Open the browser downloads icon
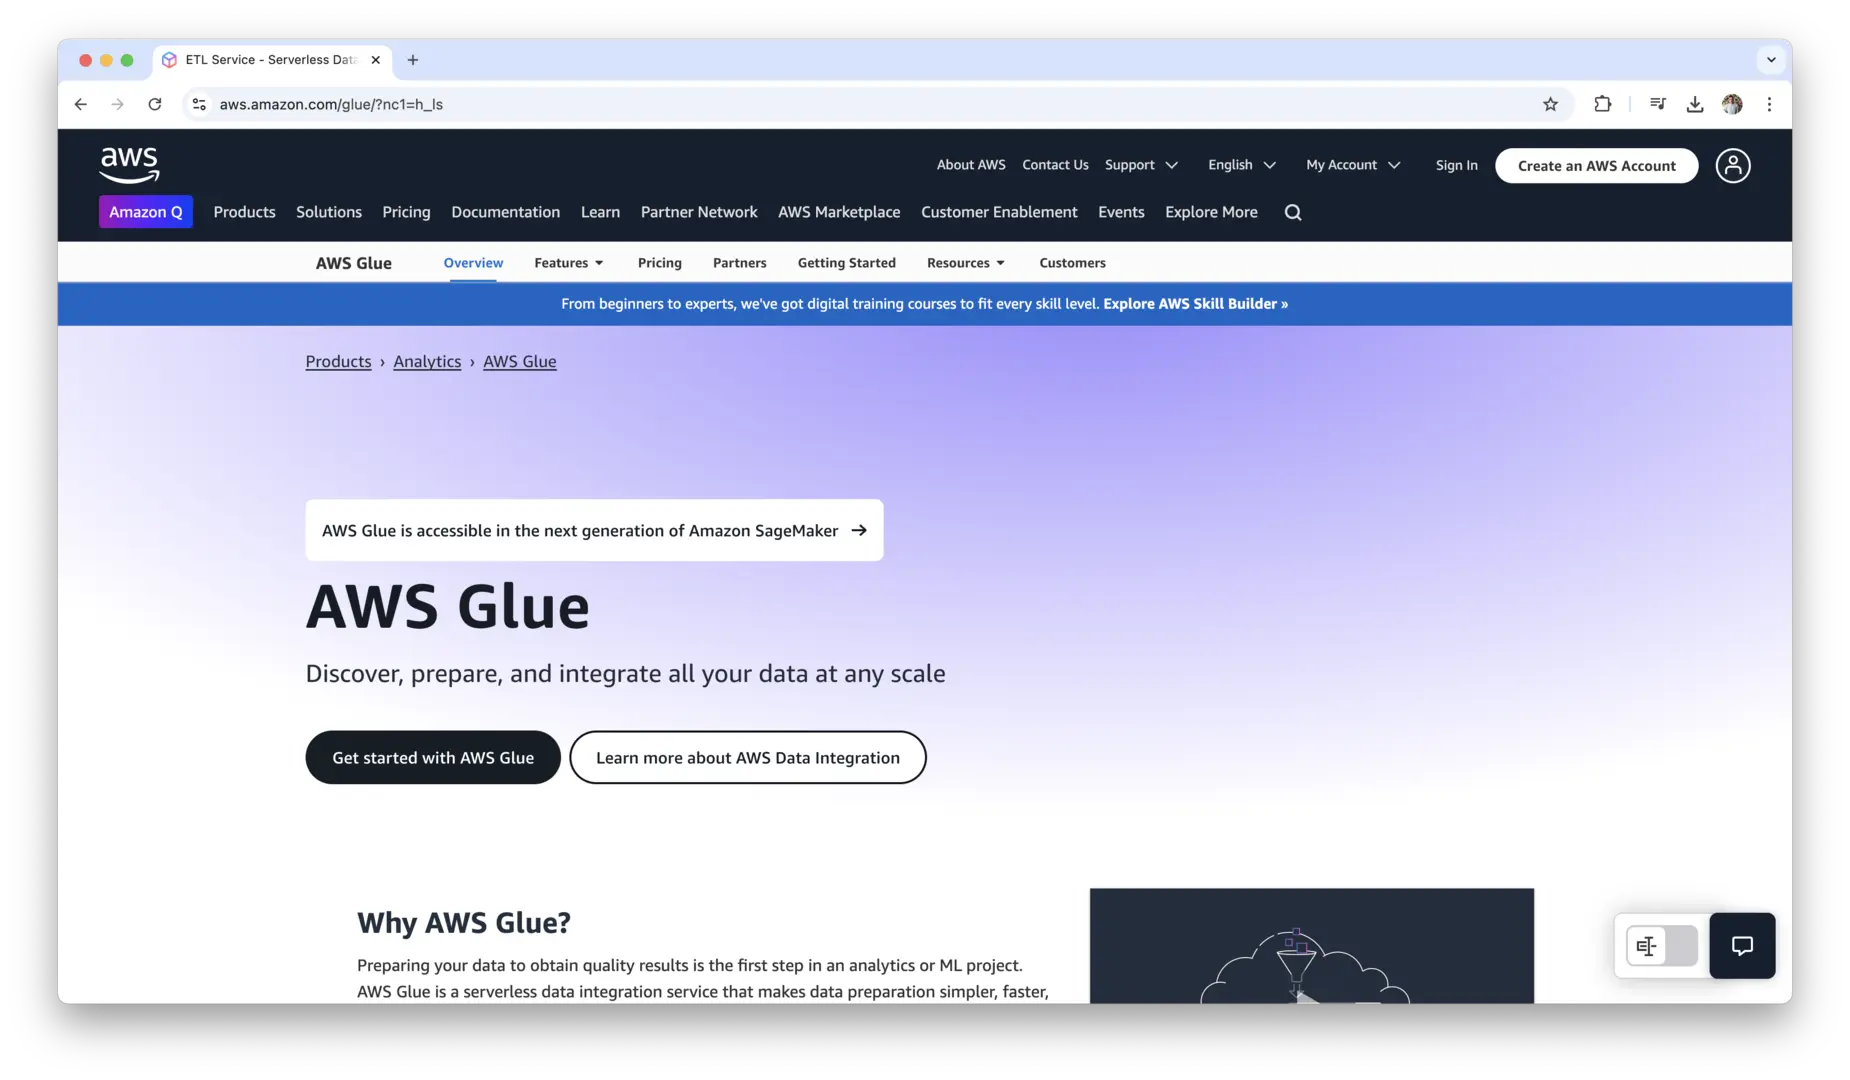 (x=1694, y=104)
